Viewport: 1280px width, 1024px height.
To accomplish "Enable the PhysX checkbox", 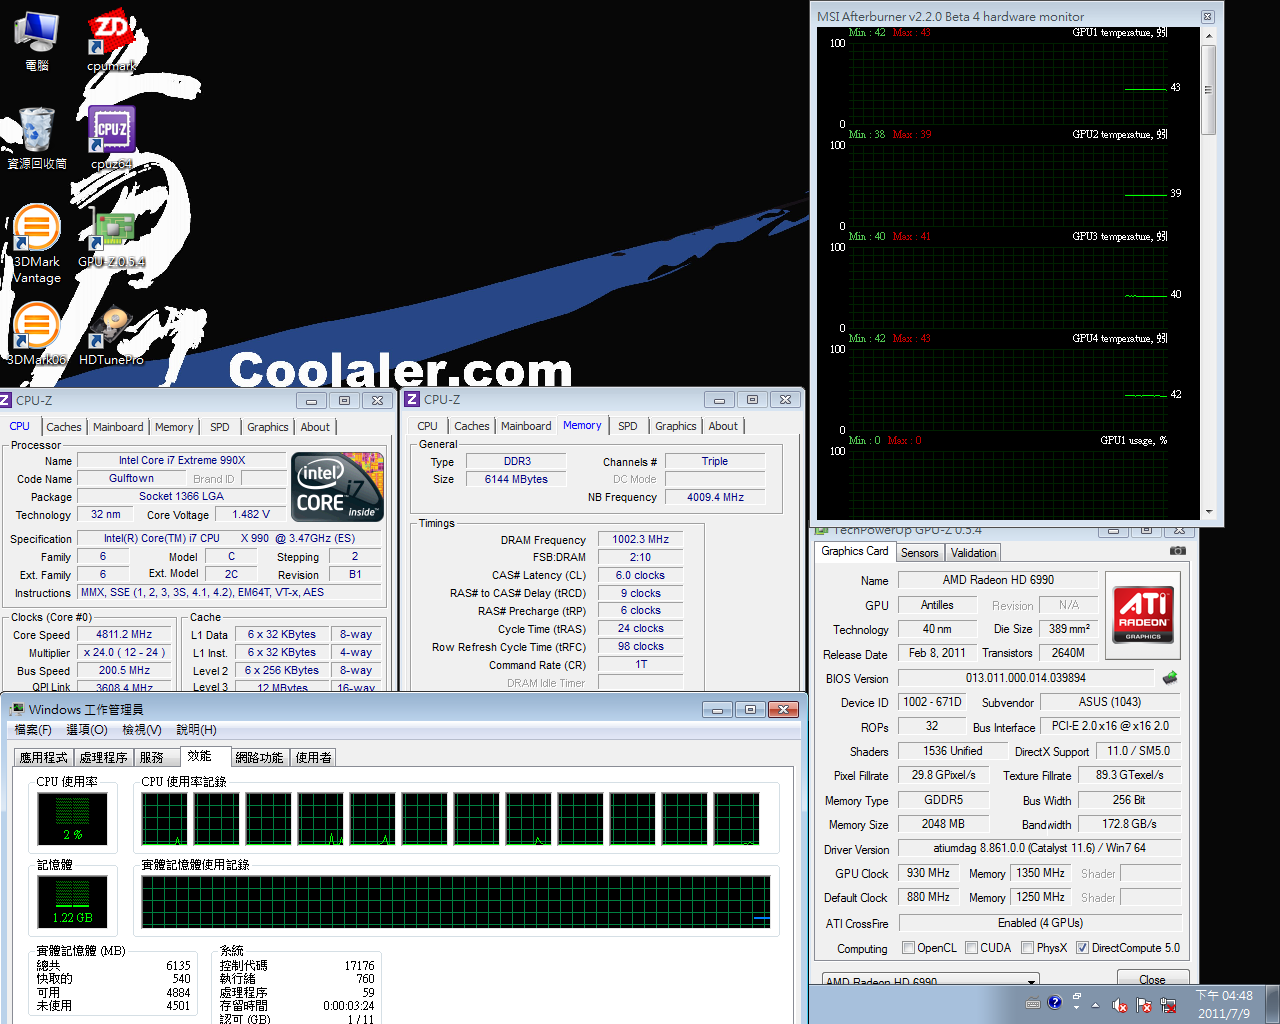I will (x=1027, y=948).
